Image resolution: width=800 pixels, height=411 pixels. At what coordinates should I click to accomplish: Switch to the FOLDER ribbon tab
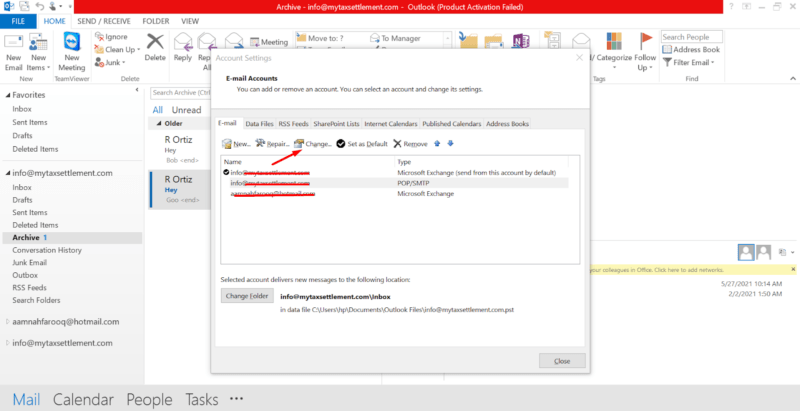[x=156, y=21]
